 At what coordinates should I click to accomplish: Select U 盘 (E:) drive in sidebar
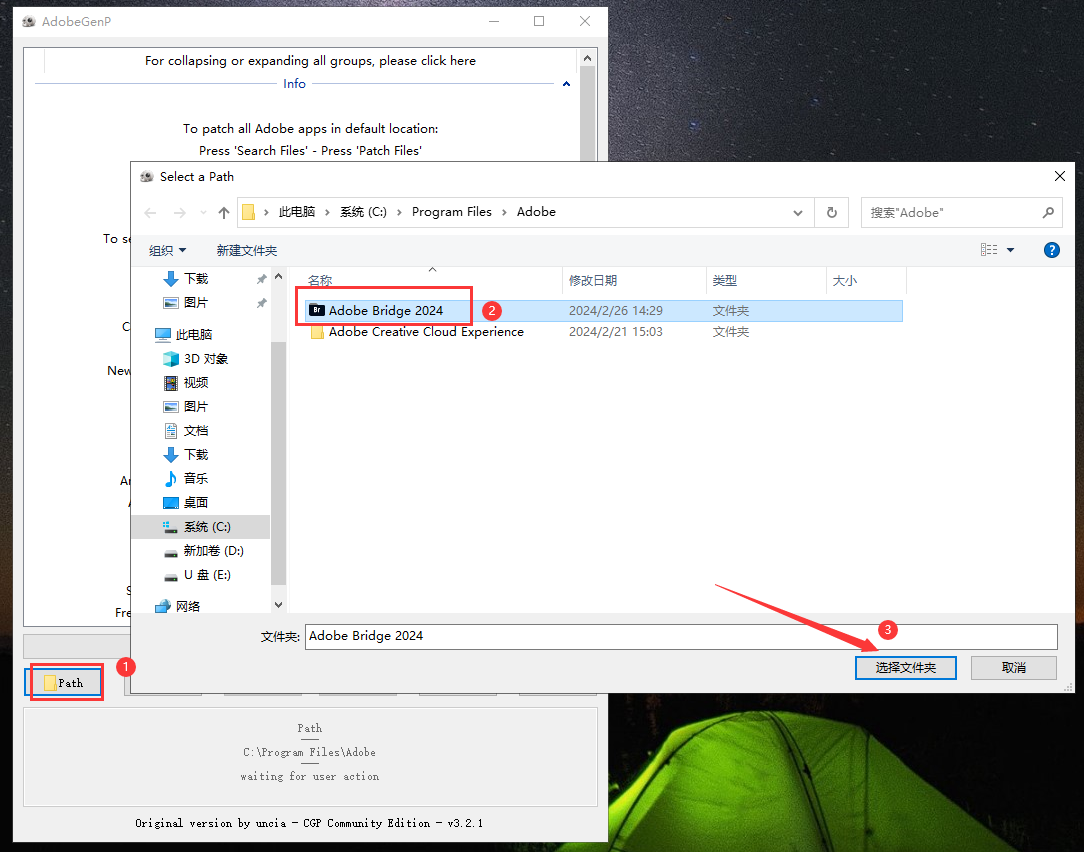pyautogui.click(x=207, y=575)
